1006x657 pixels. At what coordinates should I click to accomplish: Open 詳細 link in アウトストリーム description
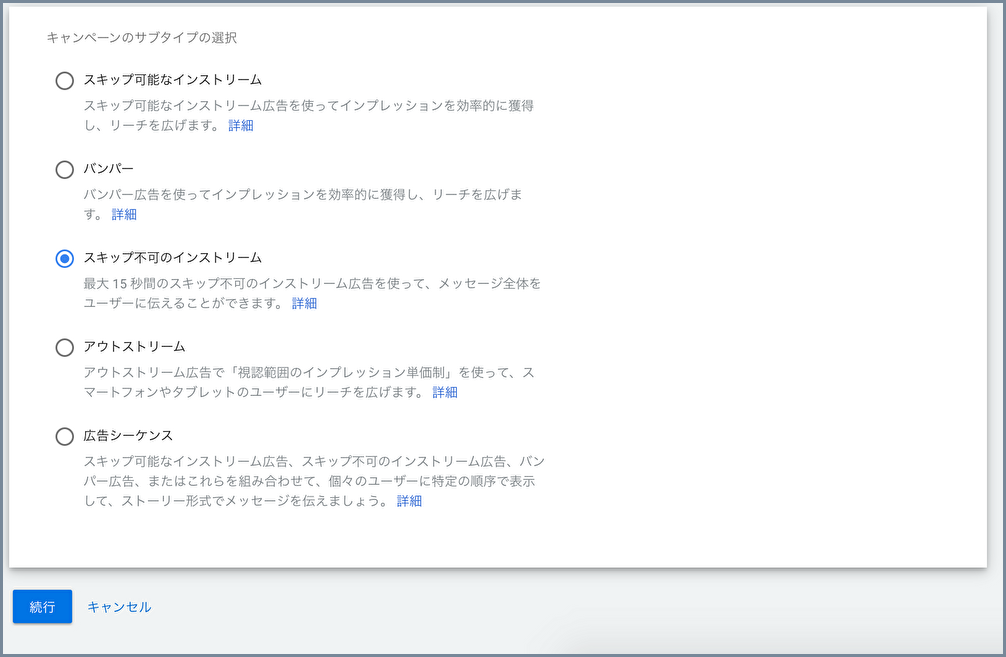(x=445, y=393)
